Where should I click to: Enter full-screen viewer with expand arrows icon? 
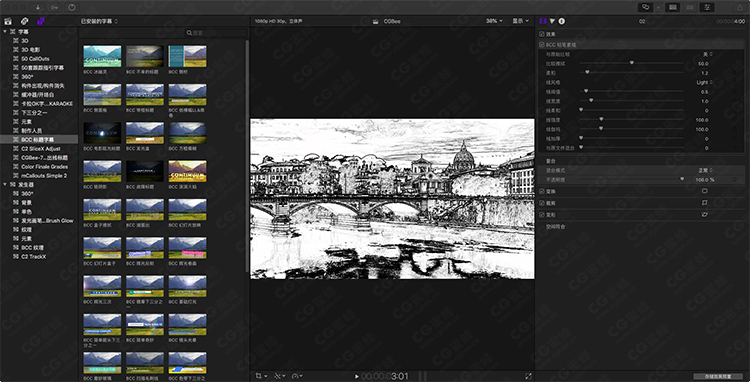[x=528, y=376]
